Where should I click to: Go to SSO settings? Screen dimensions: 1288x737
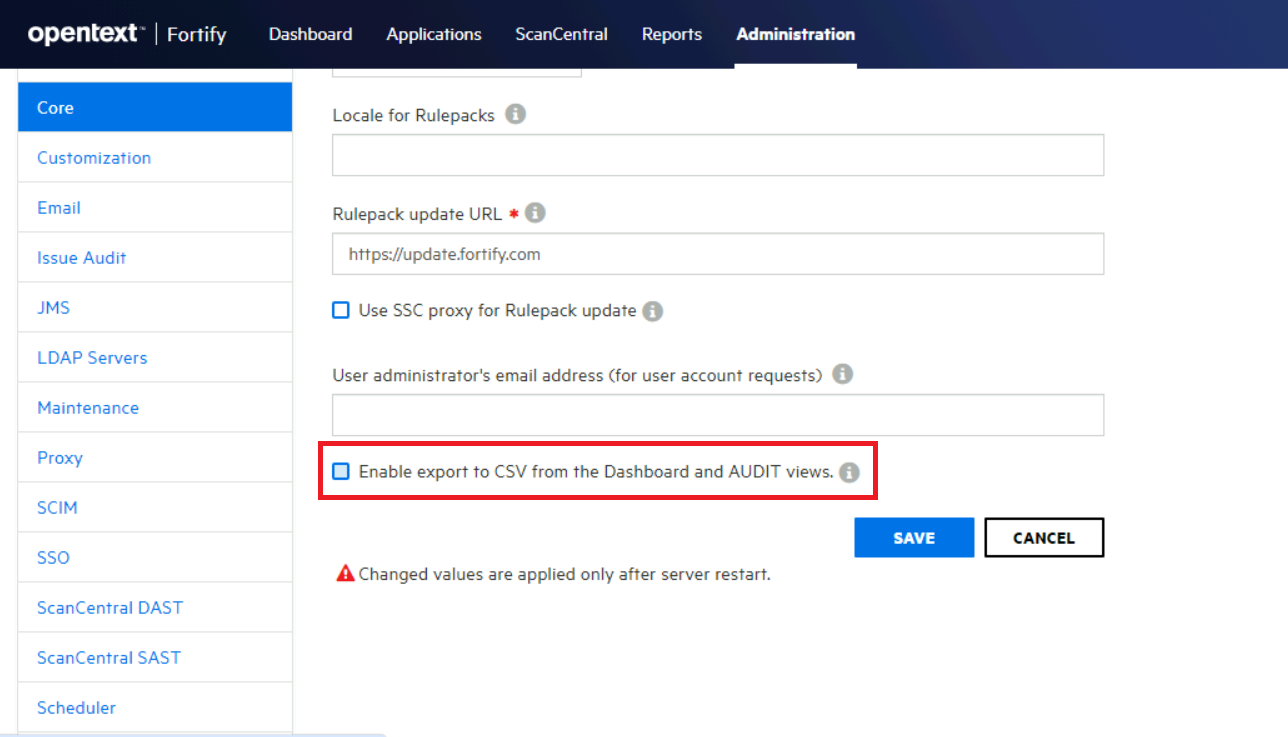point(155,557)
